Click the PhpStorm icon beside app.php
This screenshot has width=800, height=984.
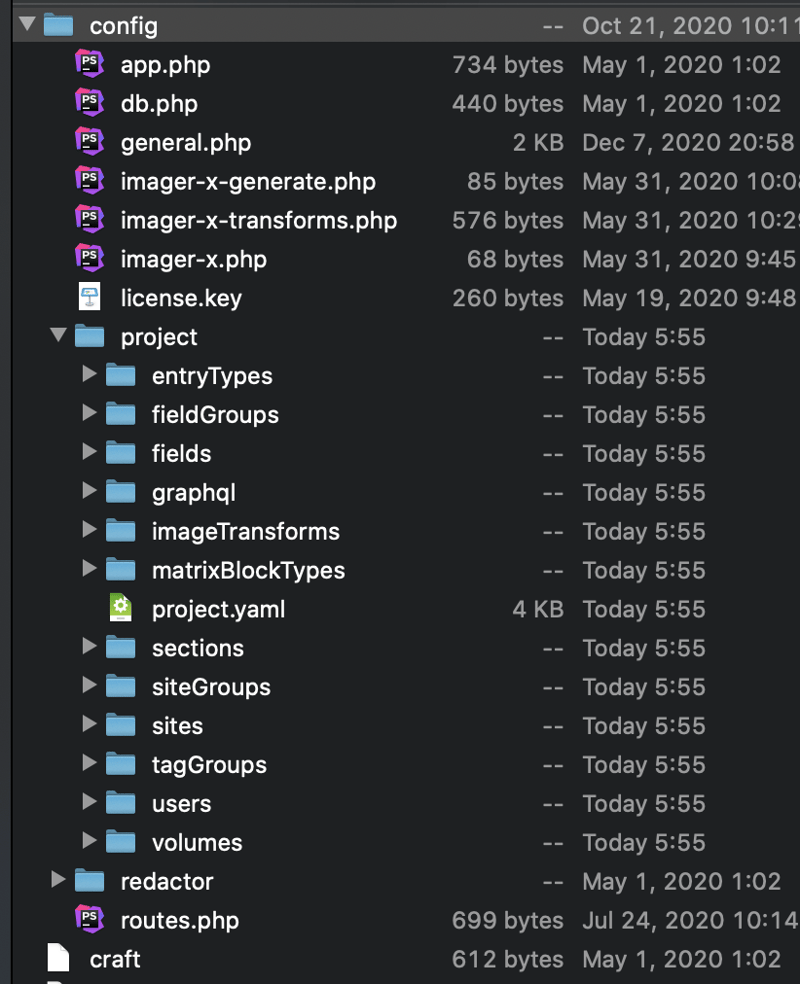89,64
